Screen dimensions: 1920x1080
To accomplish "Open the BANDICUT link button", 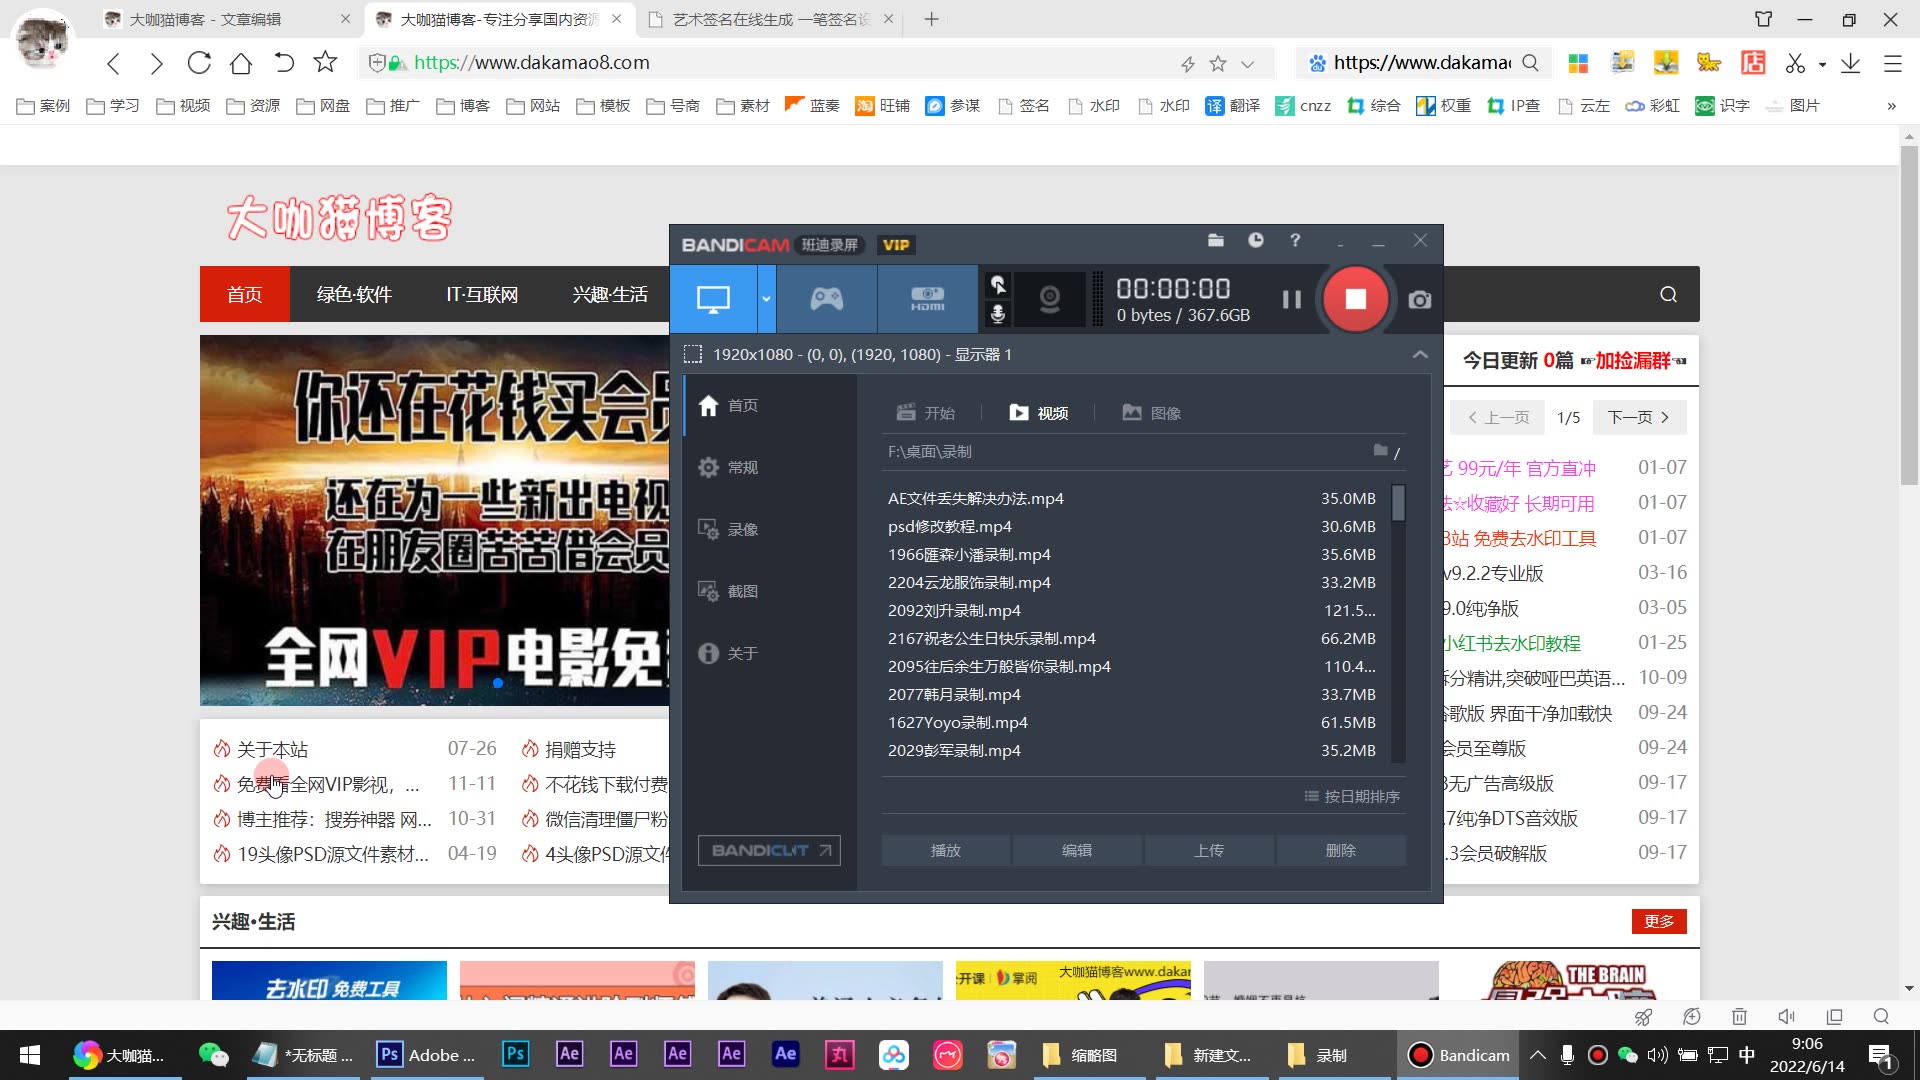I will click(x=769, y=850).
